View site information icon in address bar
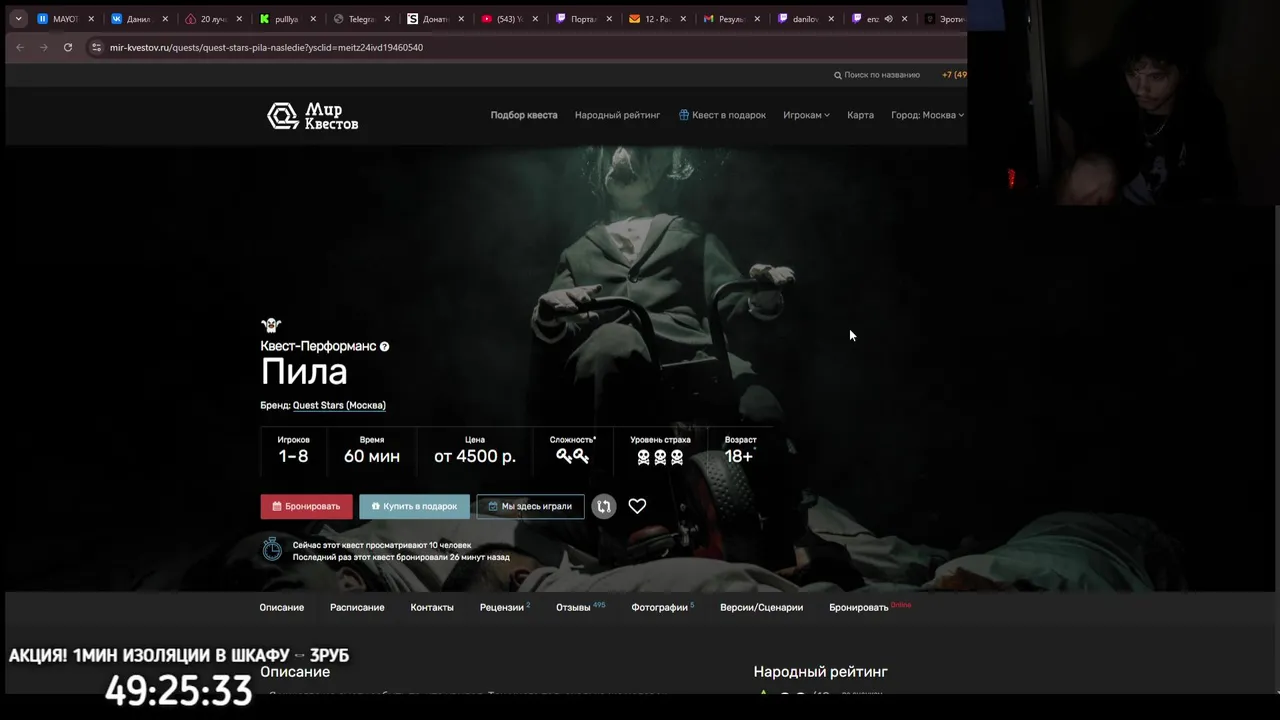1280x720 pixels. click(x=96, y=47)
